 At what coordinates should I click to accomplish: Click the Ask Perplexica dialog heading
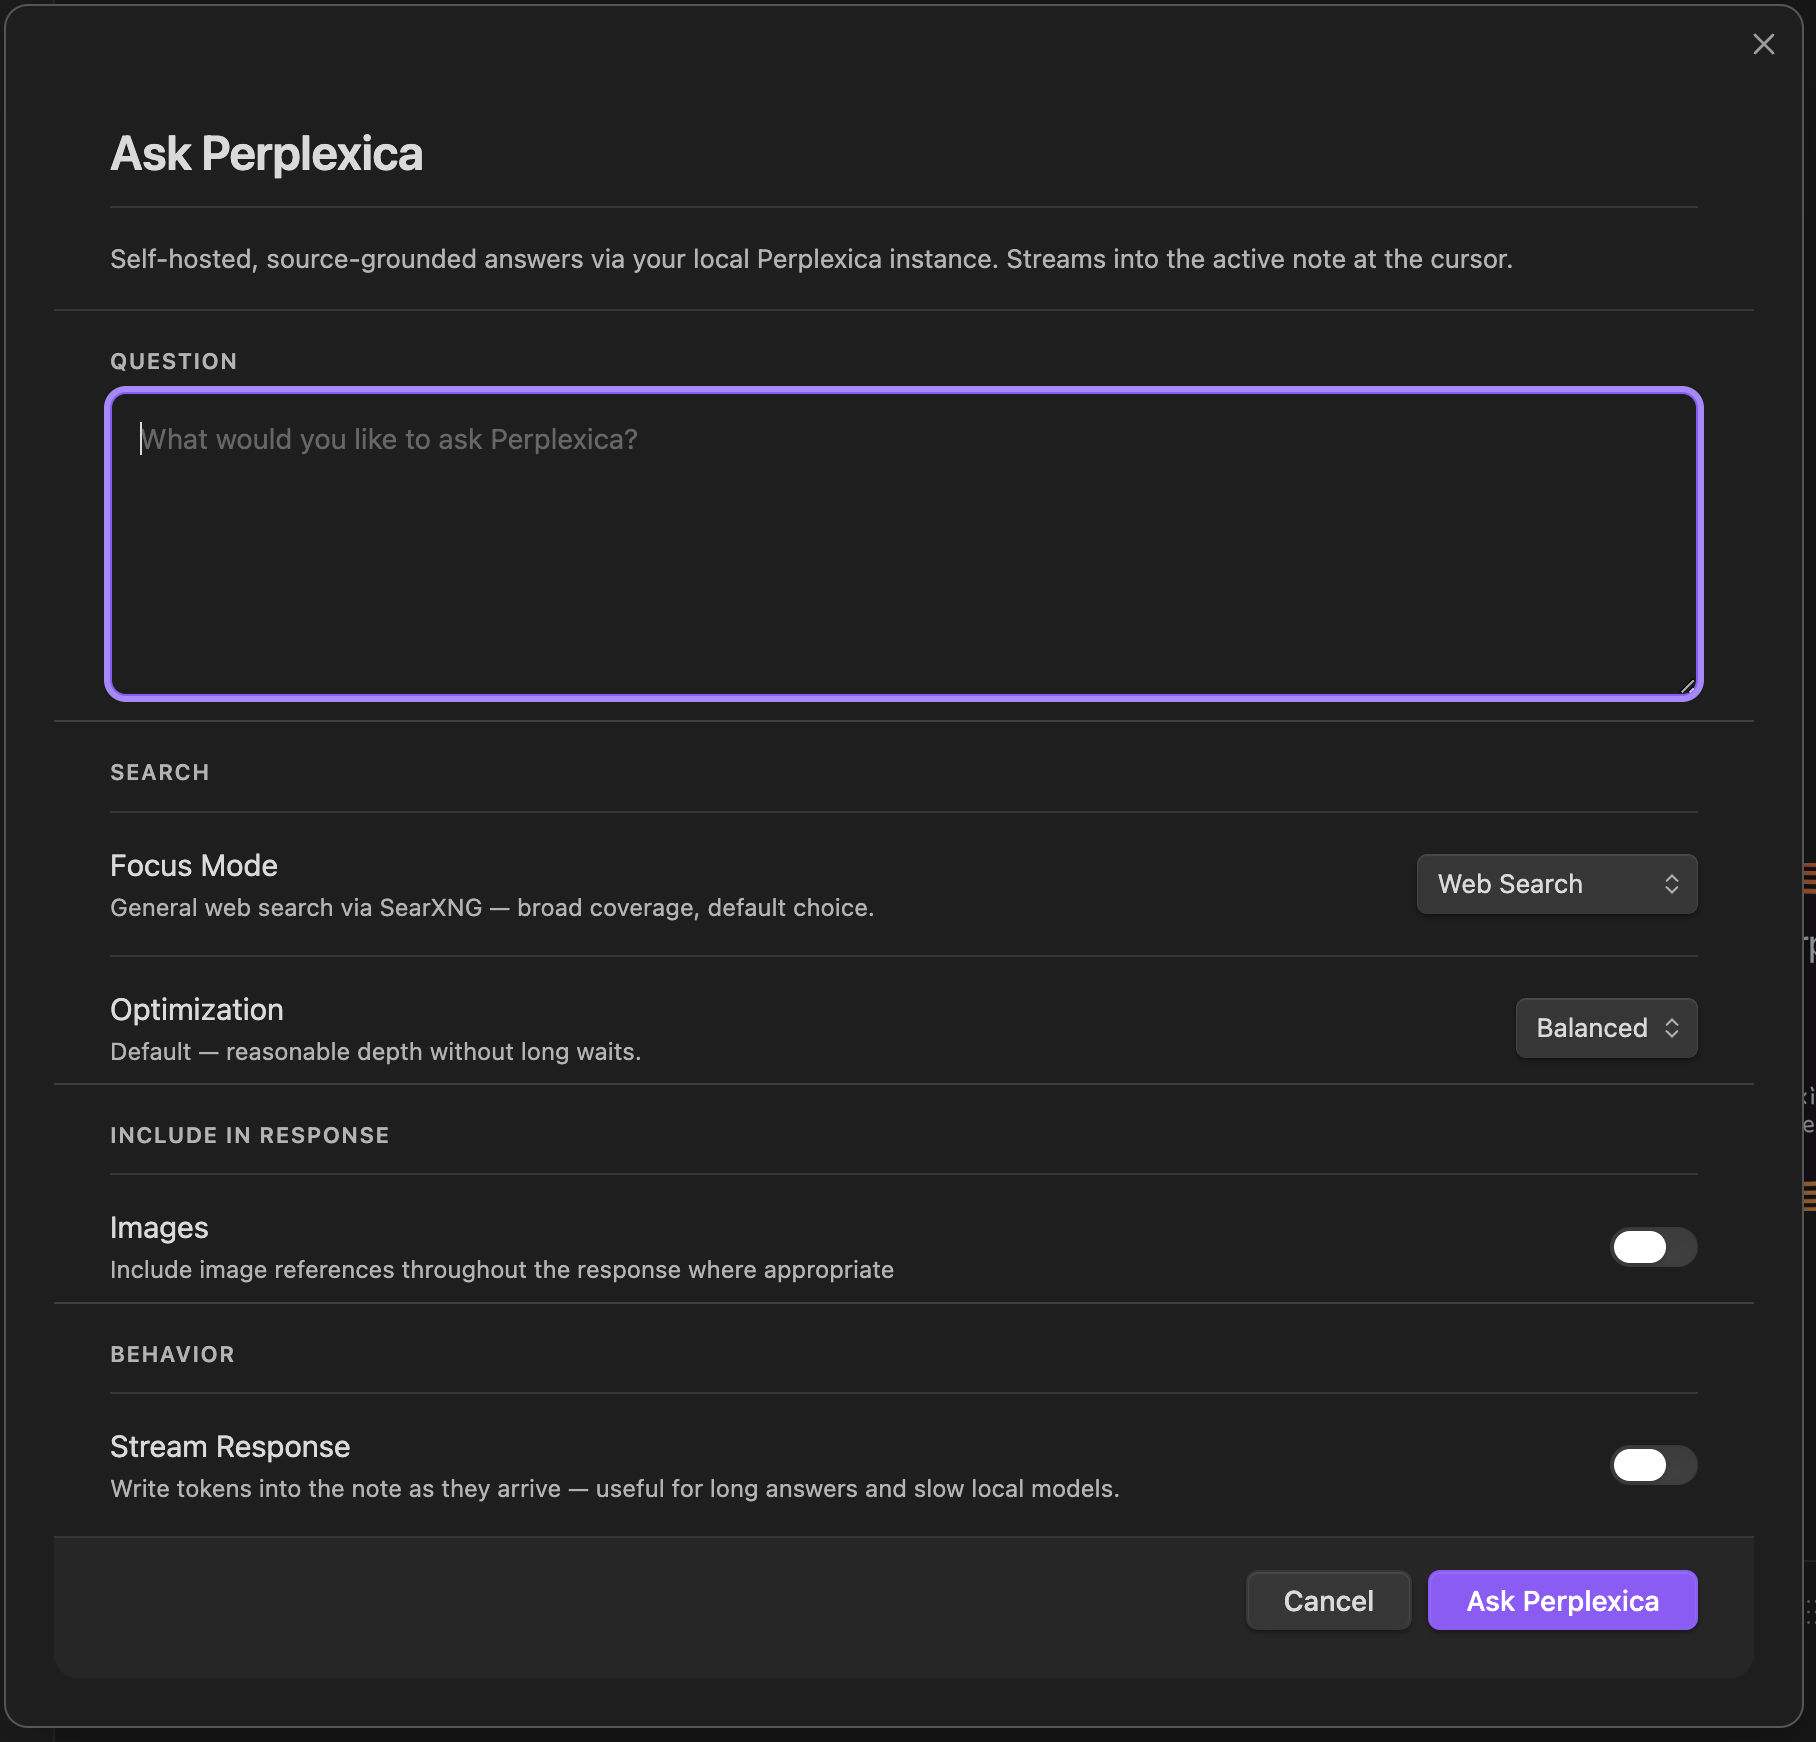[x=266, y=154]
